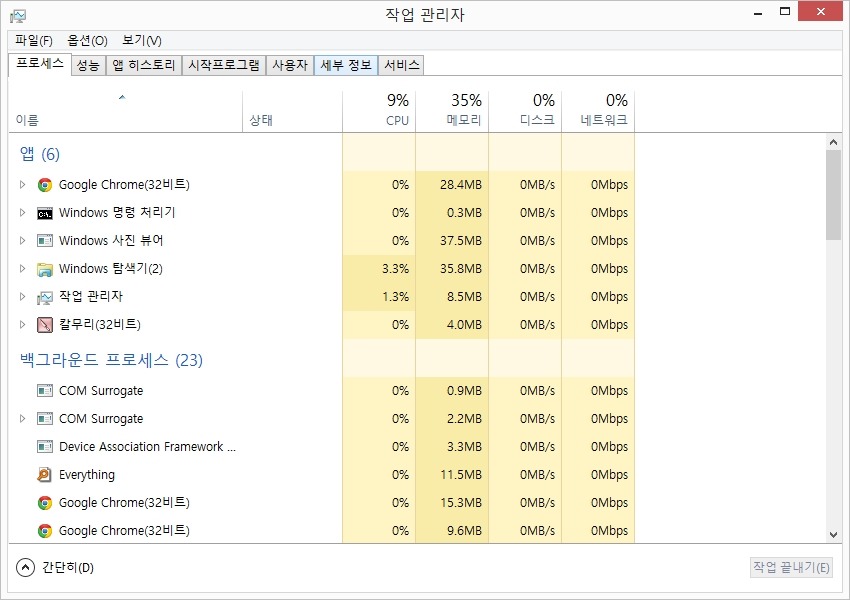The image size is (850, 600).
Task: Minimize the 작업 관리자 window
Action: point(758,12)
